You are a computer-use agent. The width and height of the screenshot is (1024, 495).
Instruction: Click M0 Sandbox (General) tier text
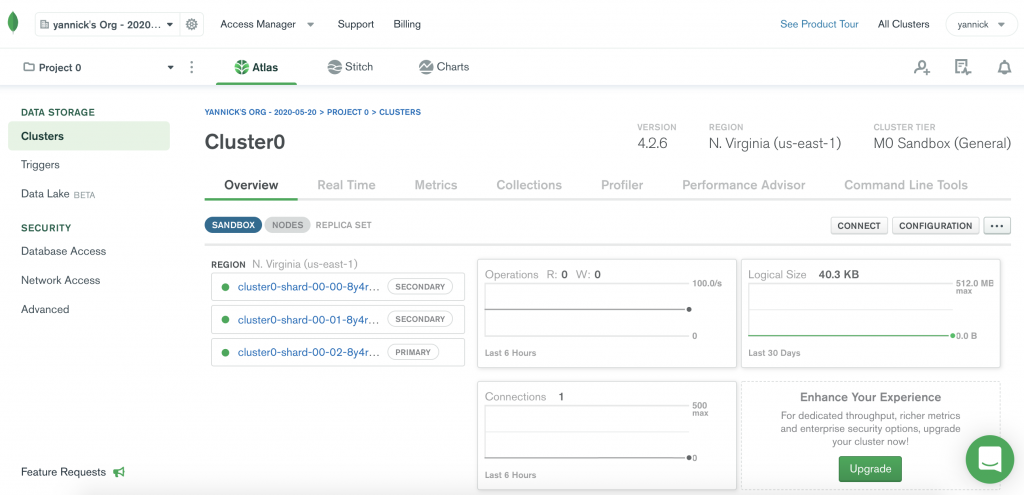[942, 144]
